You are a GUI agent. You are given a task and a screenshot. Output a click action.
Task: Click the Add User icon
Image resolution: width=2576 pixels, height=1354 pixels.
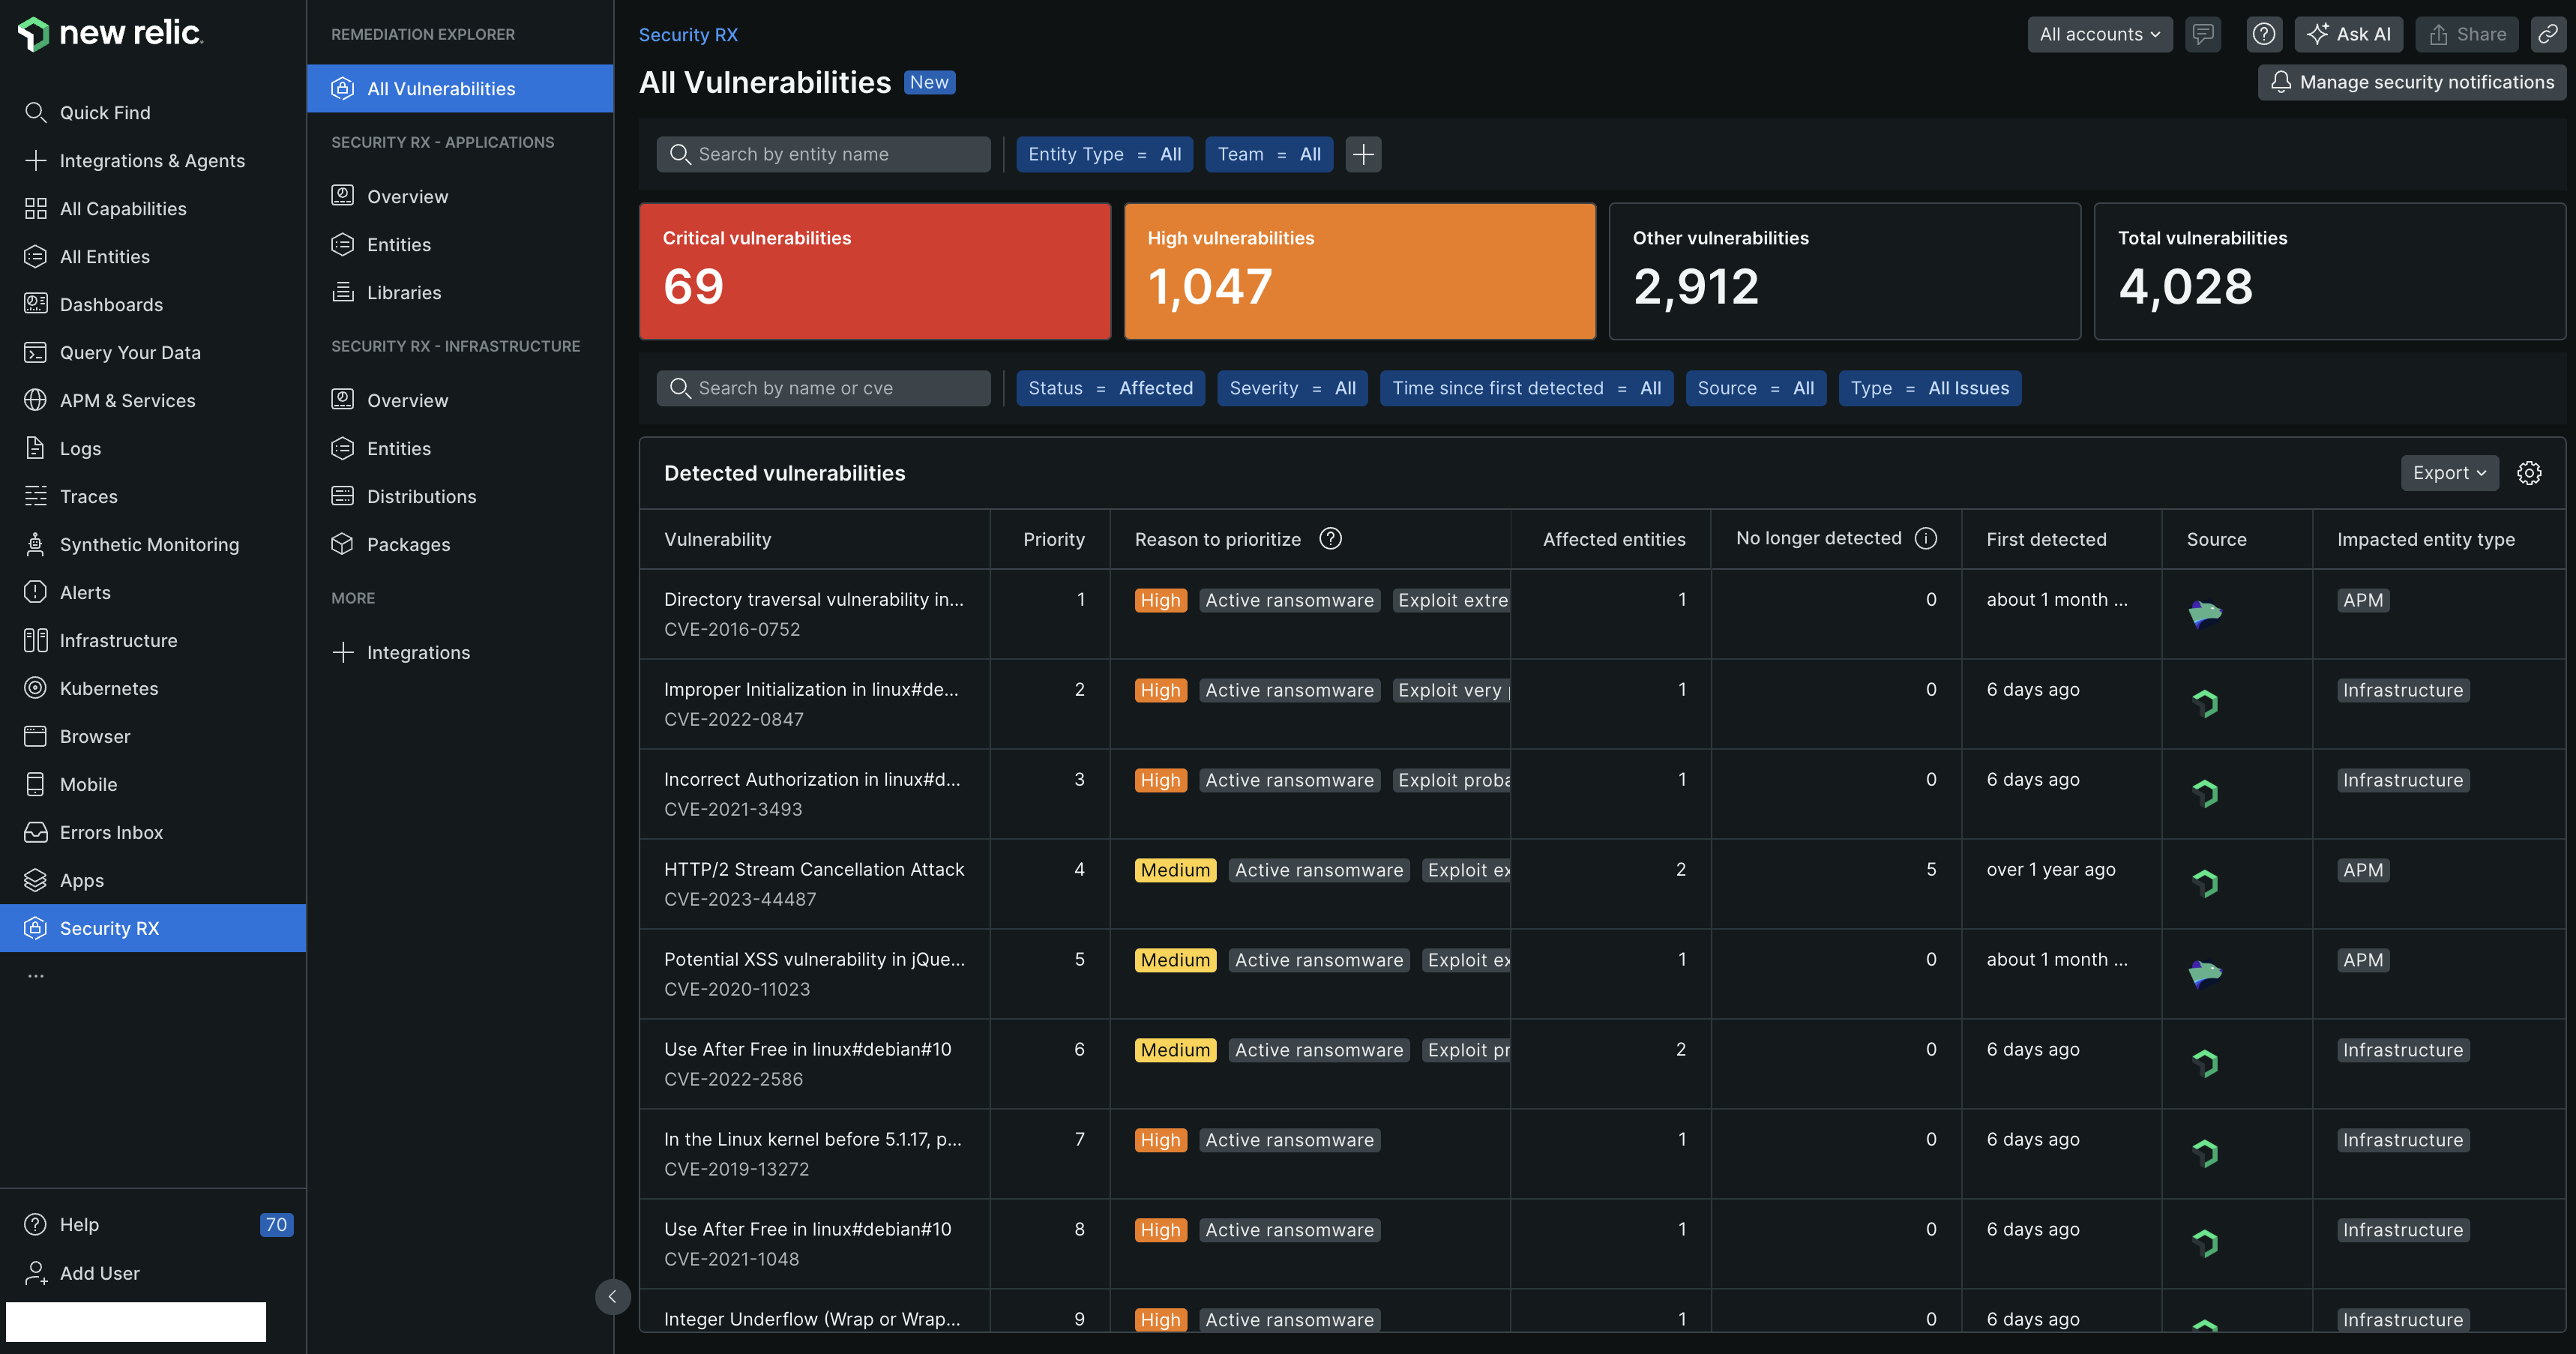(35, 1272)
